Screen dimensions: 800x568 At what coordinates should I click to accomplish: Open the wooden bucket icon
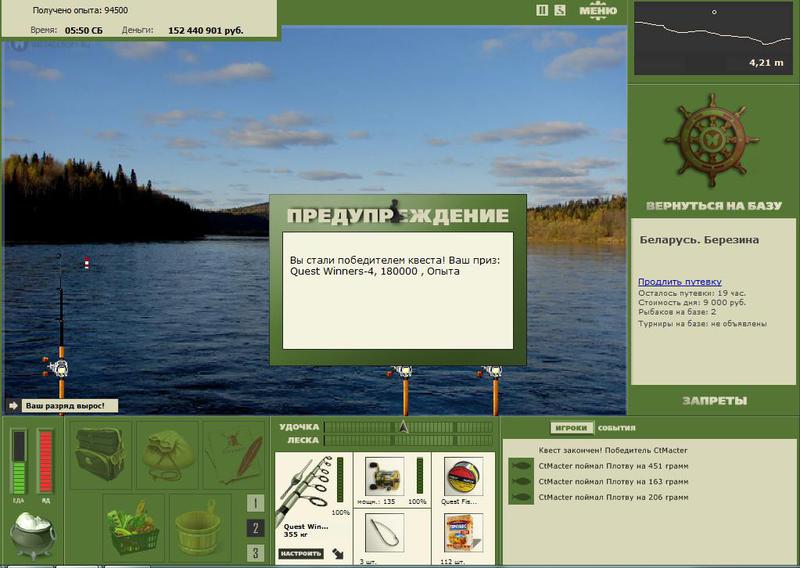pos(200,528)
